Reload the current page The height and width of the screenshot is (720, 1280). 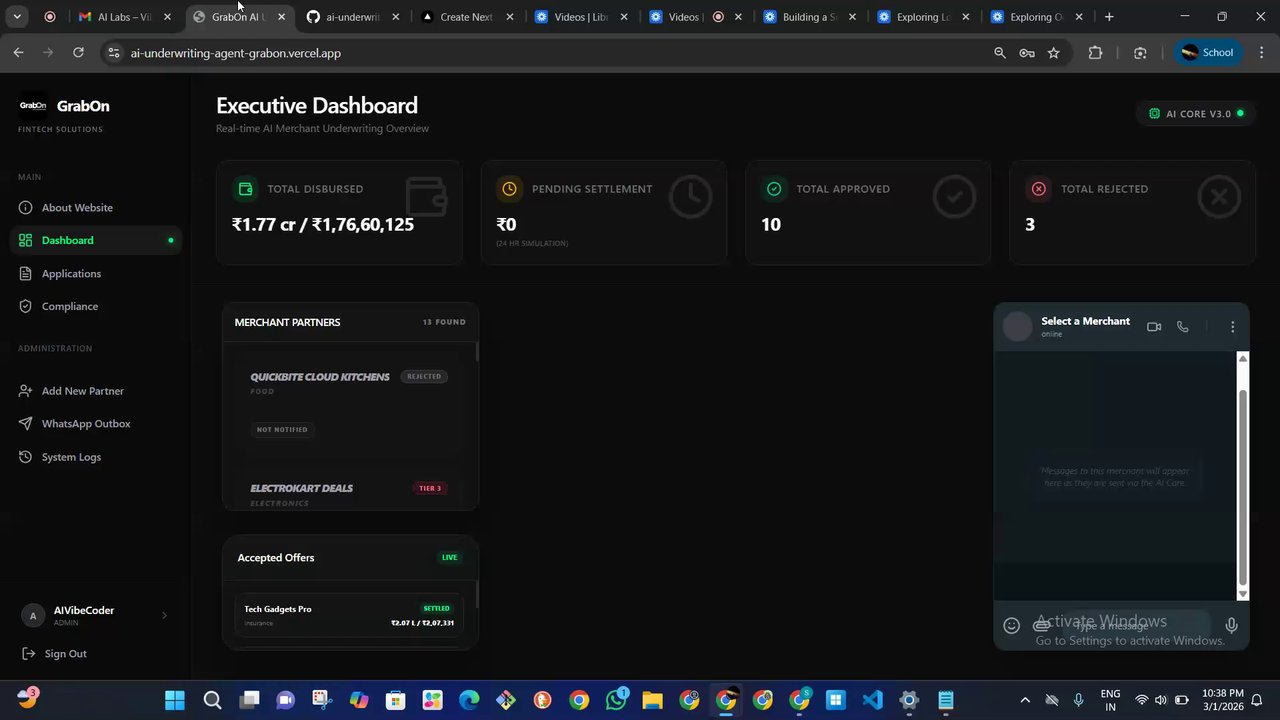pyautogui.click(x=78, y=53)
